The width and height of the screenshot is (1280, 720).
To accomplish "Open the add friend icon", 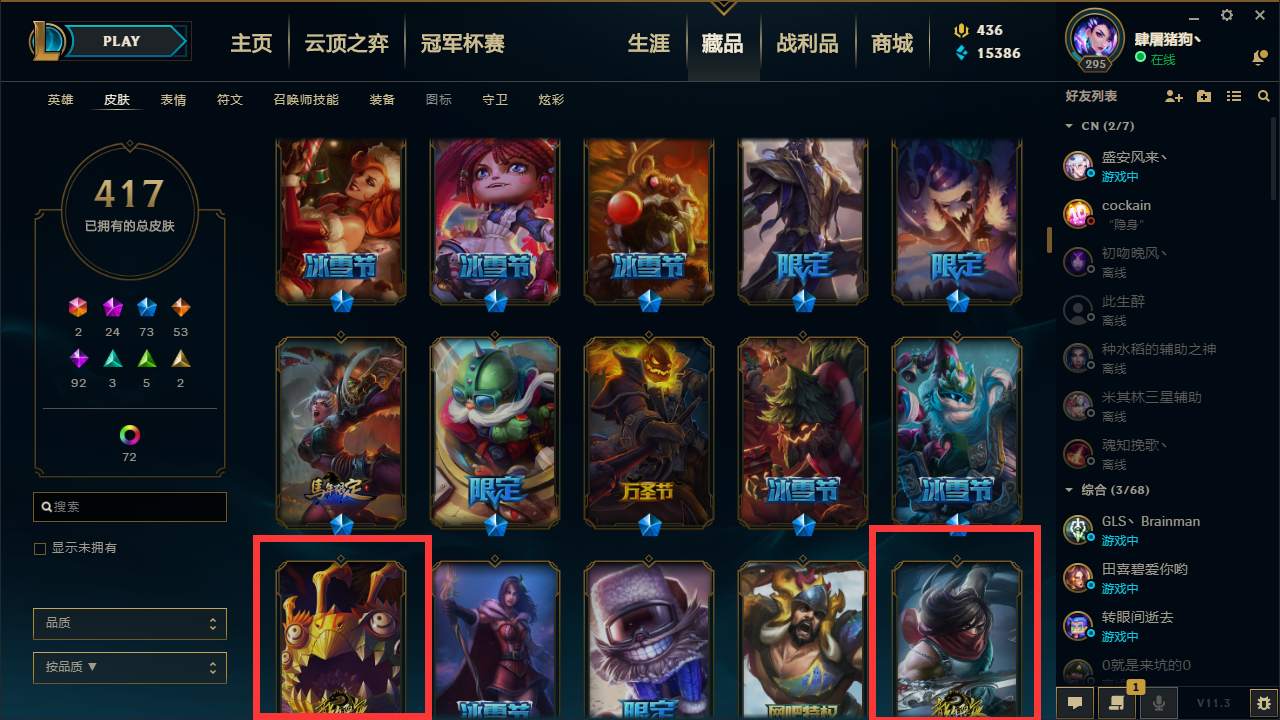I will (1174, 96).
